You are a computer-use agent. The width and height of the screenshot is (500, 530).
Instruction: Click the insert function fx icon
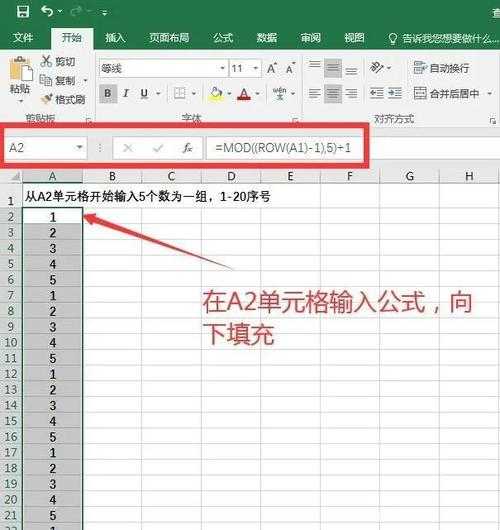187,148
